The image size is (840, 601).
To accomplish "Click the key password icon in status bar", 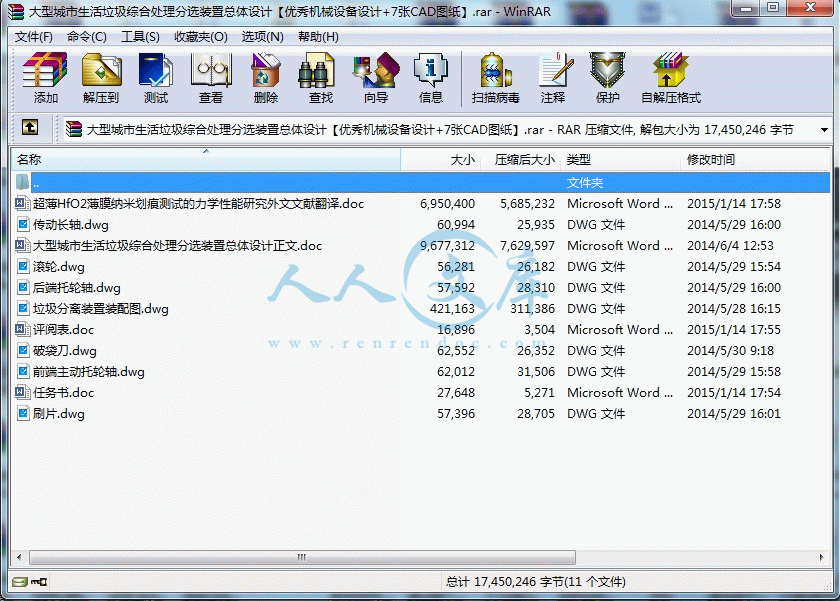I will tap(39, 582).
